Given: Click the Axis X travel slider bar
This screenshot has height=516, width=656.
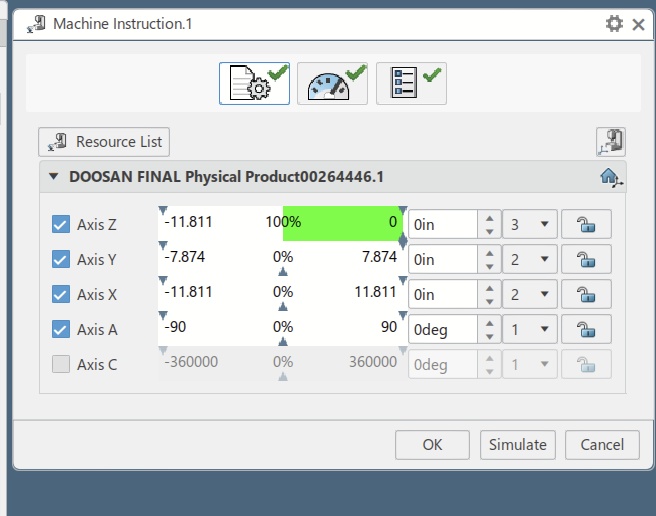Looking at the screenshot, I should coord(283,293).
